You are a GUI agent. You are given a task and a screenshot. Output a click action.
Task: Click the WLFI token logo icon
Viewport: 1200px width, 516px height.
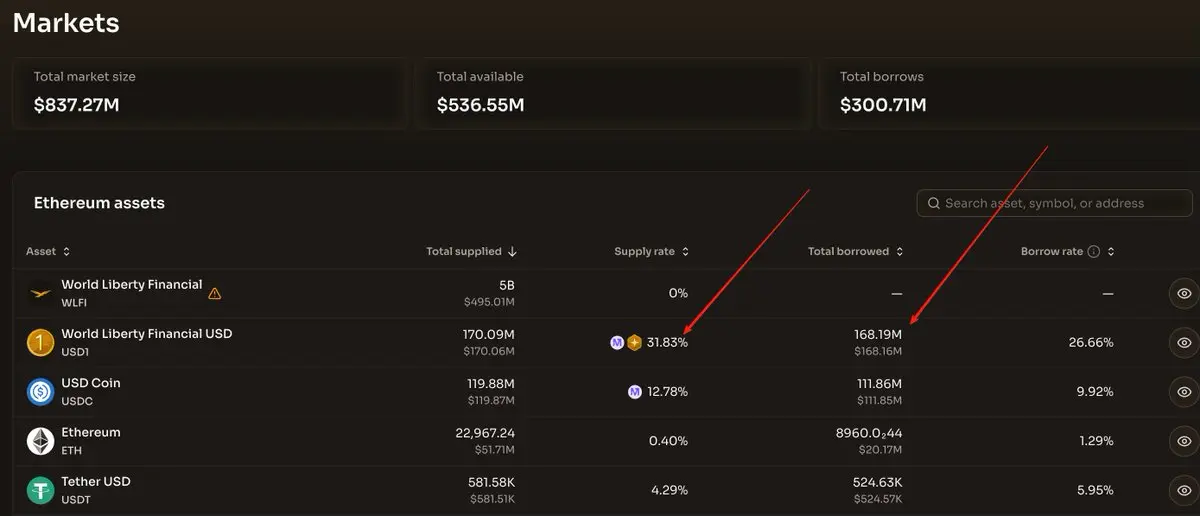tap(40, 293)
